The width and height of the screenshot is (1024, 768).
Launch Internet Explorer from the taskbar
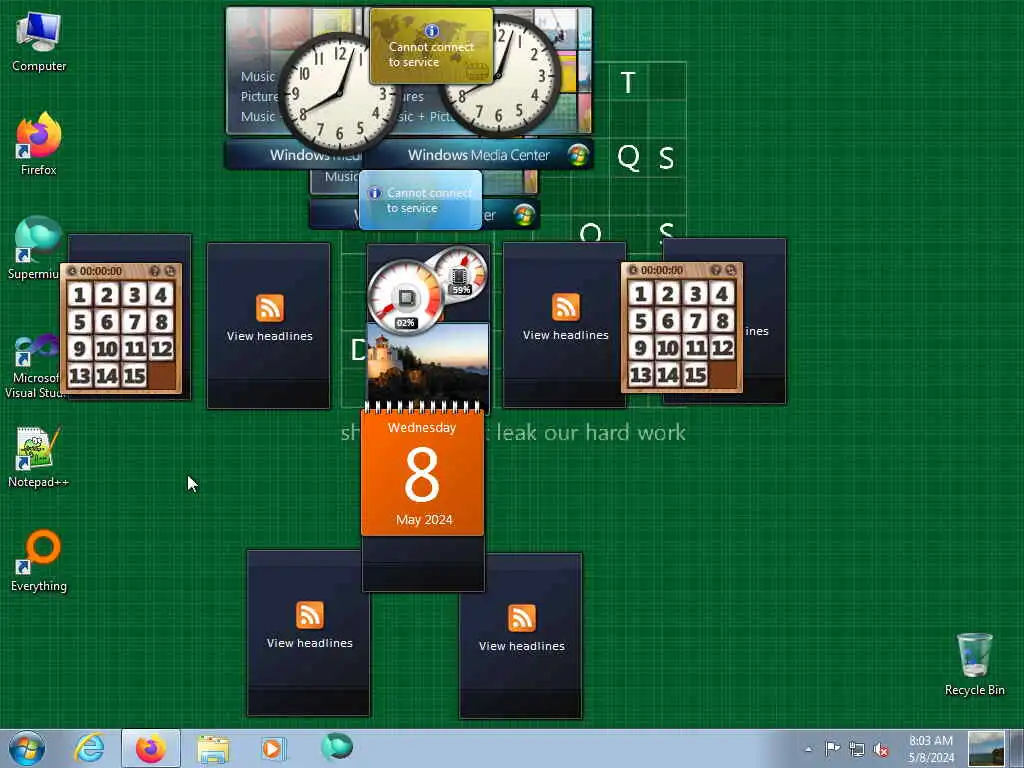(89, 748)
